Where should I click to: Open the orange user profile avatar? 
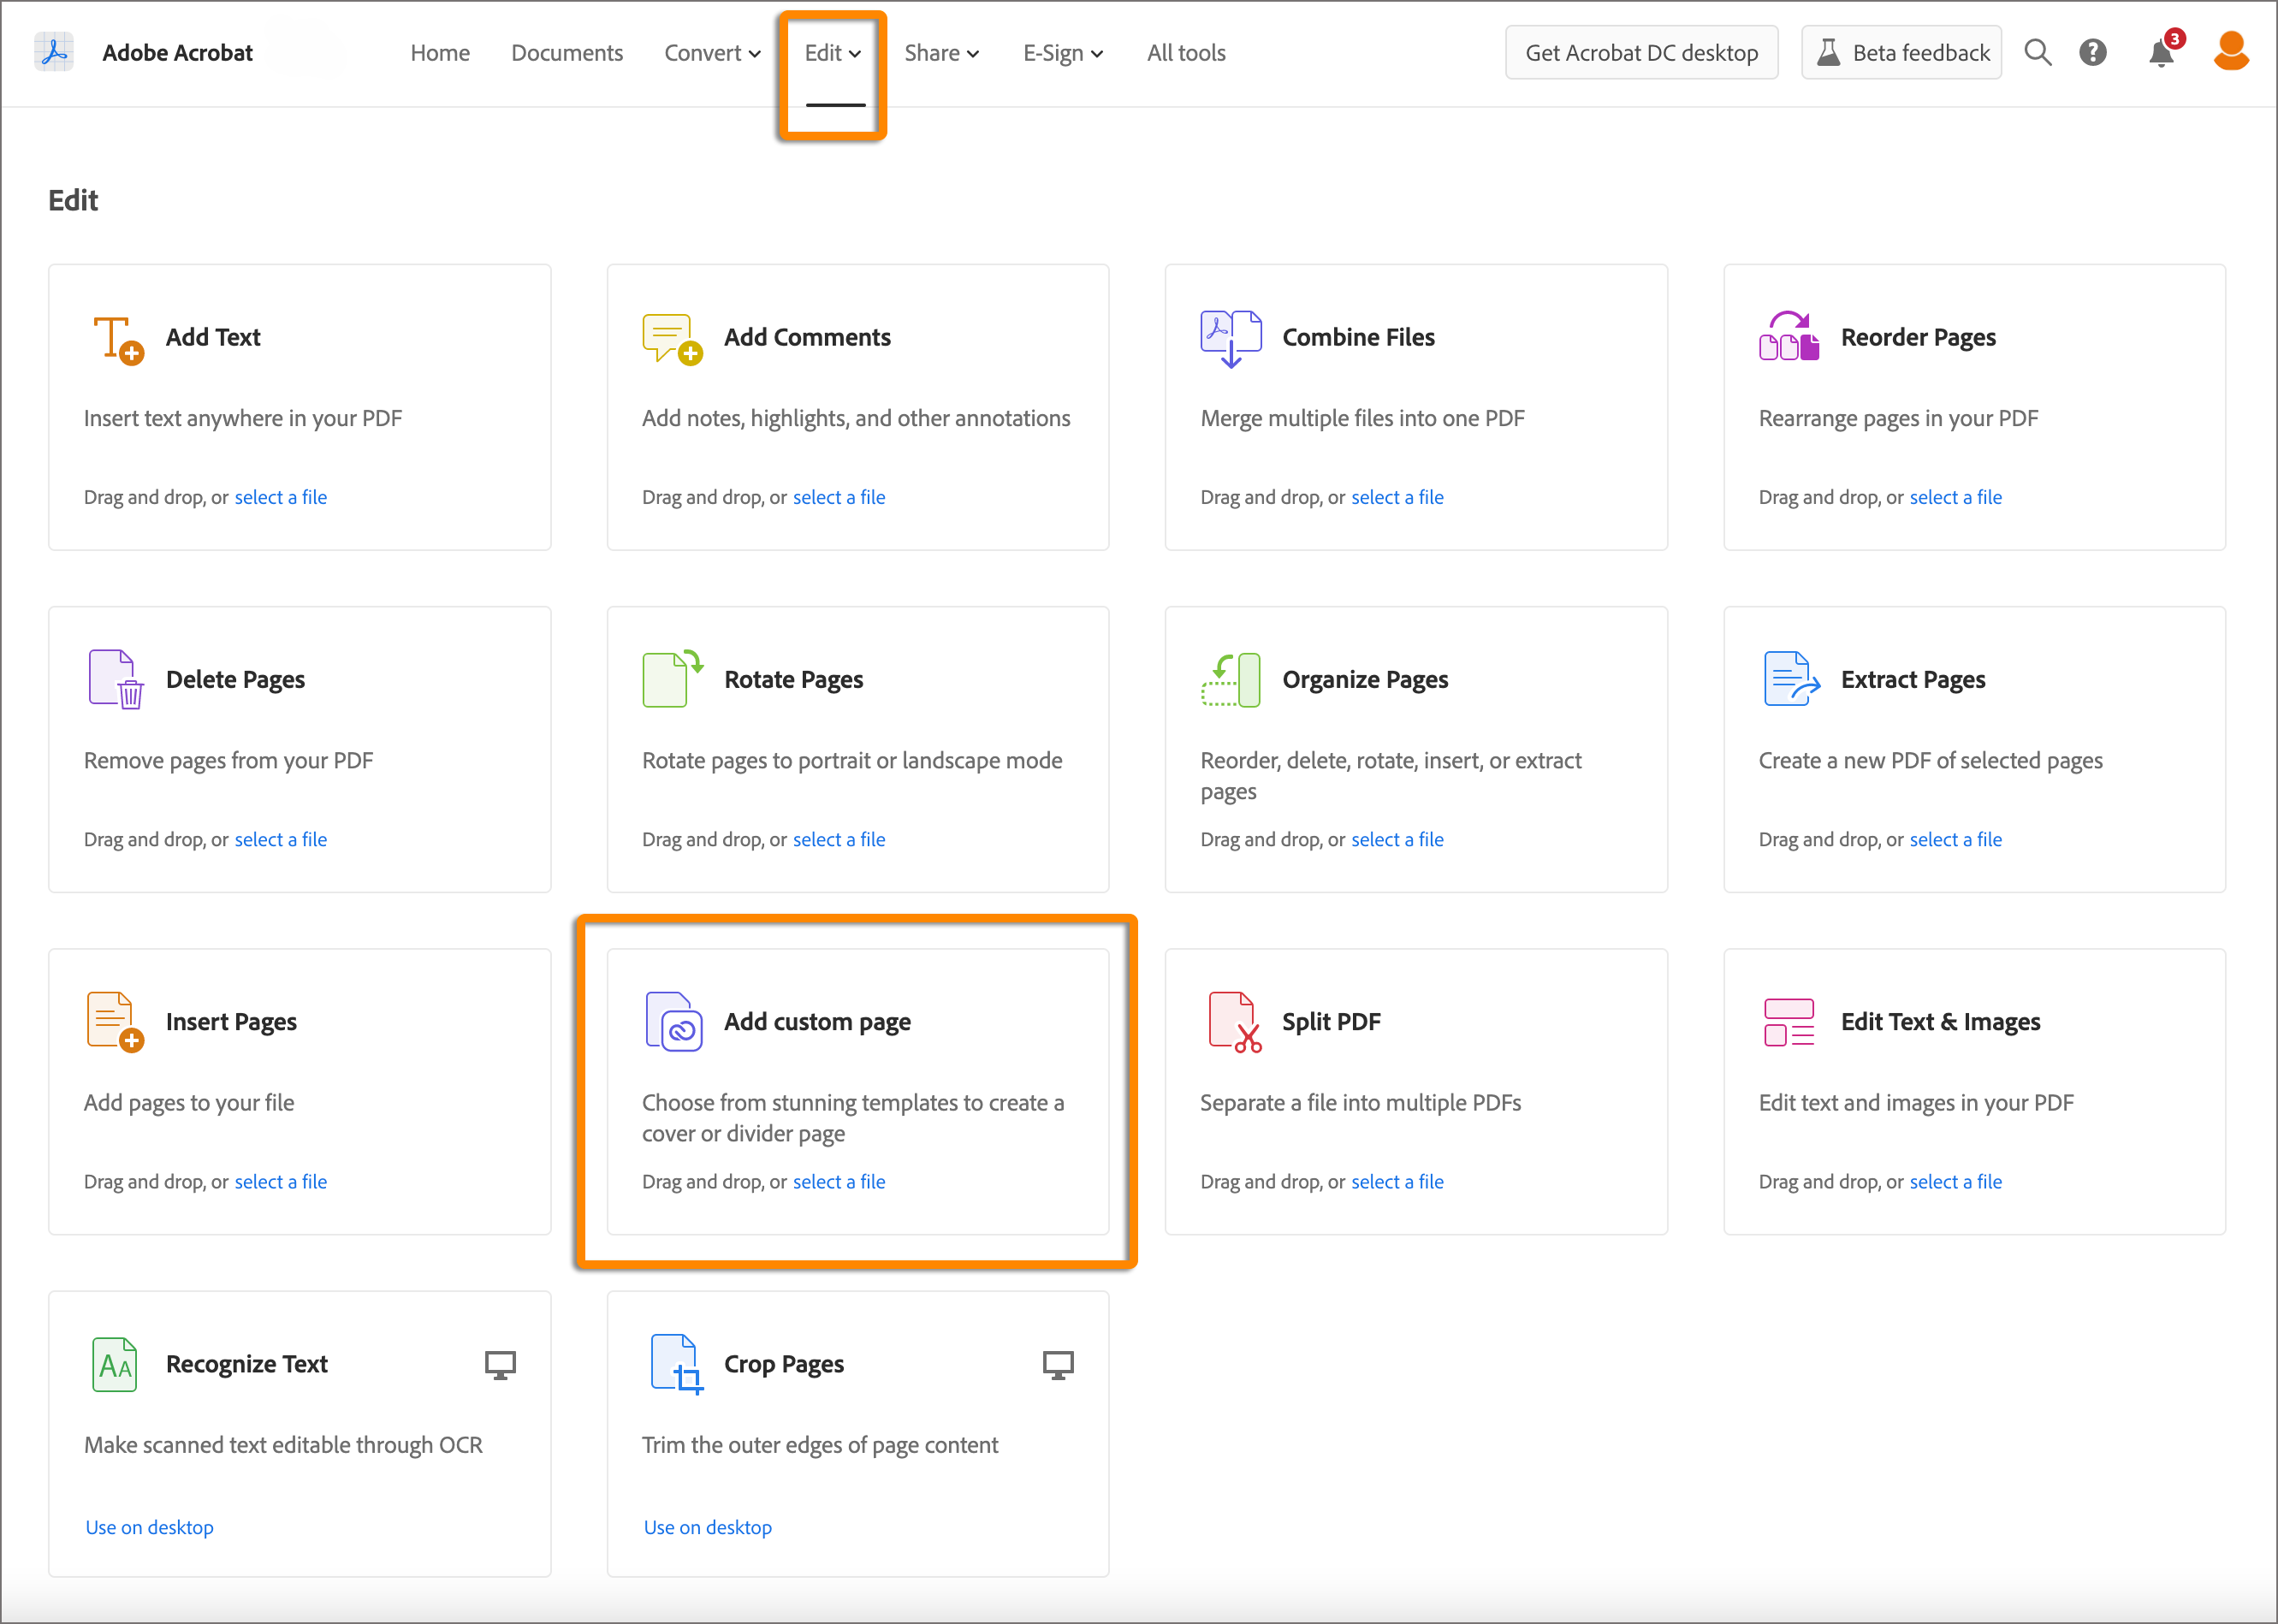(x=2231, y=52)
